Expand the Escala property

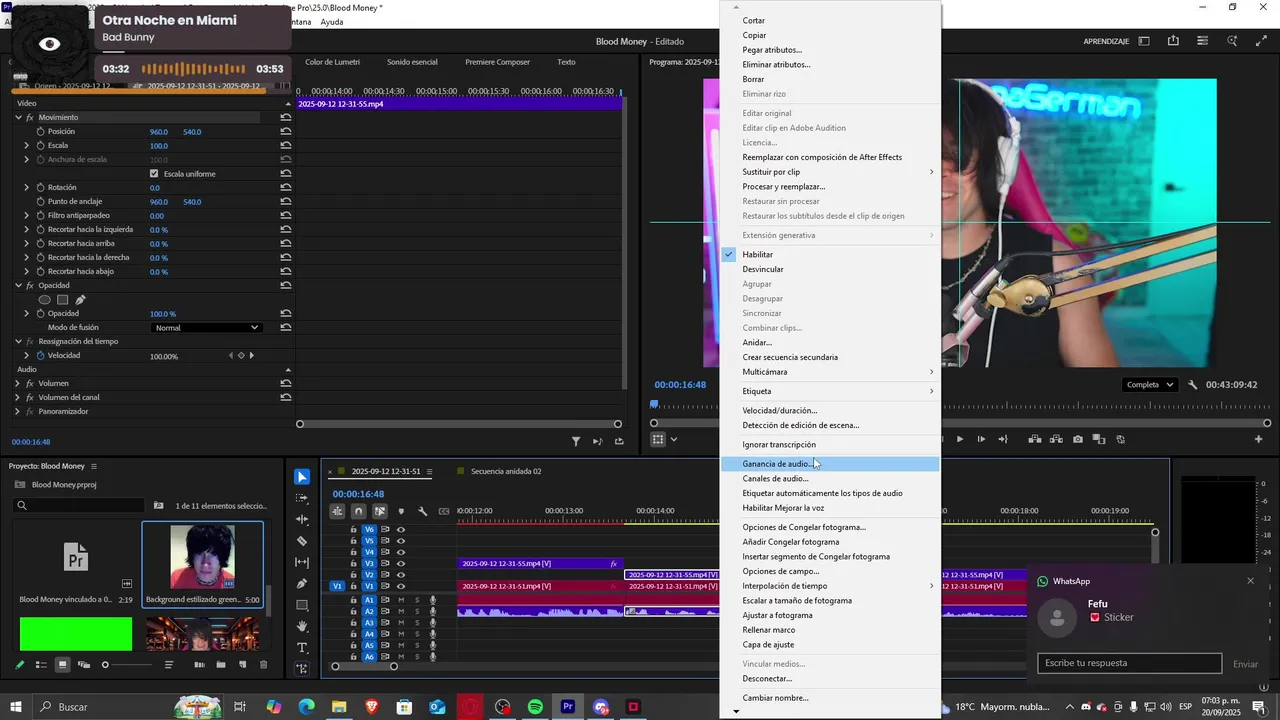pyautogui.click(x=27, y=146)
